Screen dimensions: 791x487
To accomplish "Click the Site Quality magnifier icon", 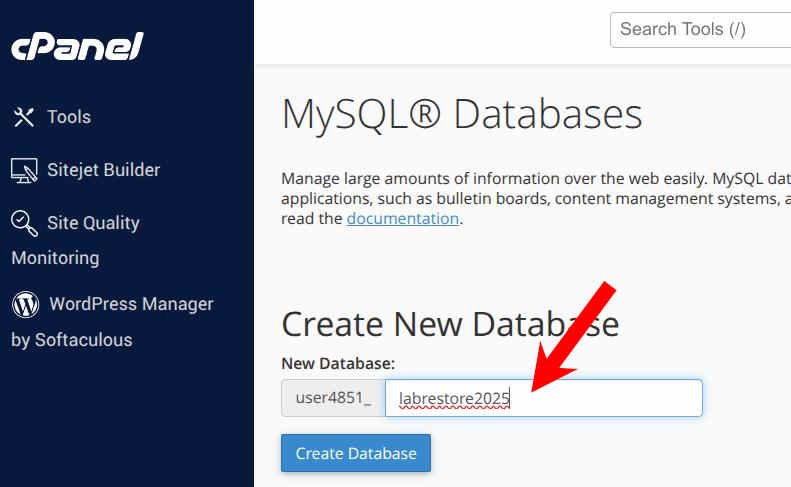I will pyautogui.click(x=24, y=223).
